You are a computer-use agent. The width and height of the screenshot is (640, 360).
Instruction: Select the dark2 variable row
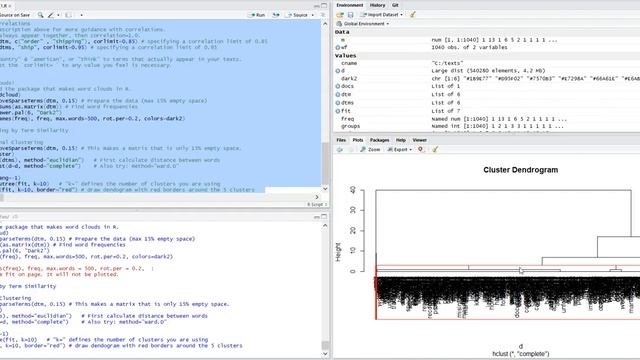coord(487,78)
